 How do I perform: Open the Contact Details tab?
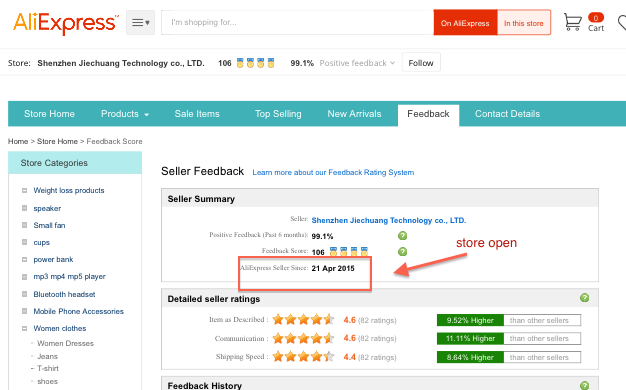pyautogui.click(x=507, y=114)
